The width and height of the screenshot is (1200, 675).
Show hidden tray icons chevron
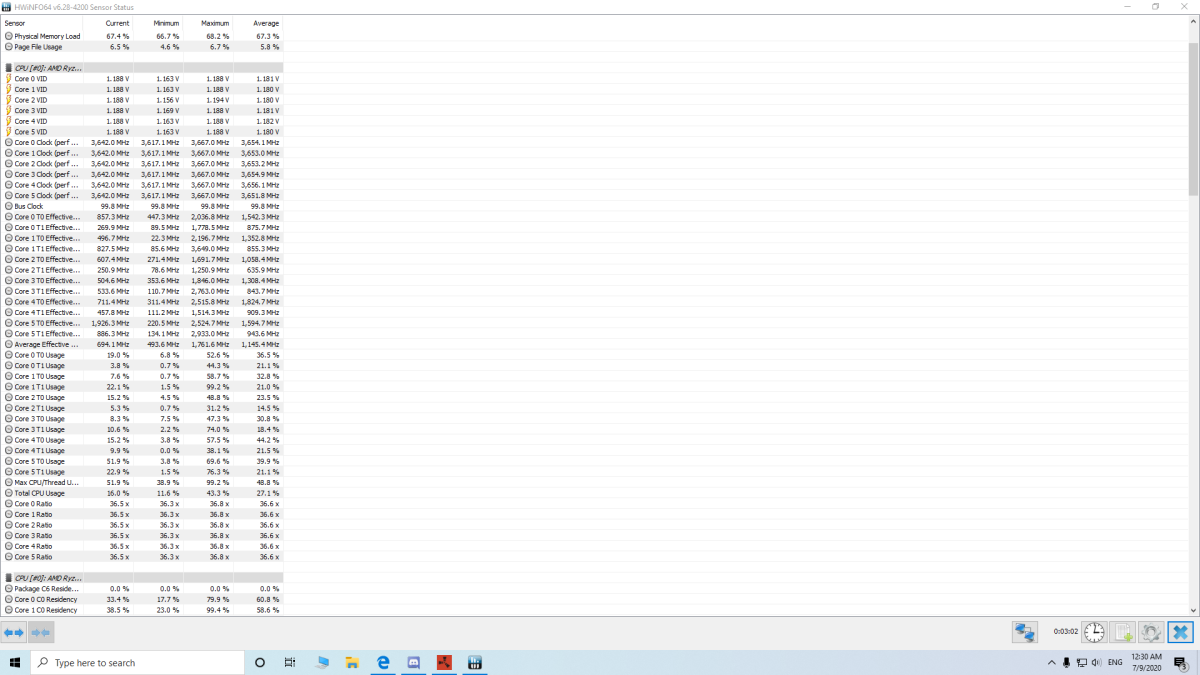coord(1051,662)
